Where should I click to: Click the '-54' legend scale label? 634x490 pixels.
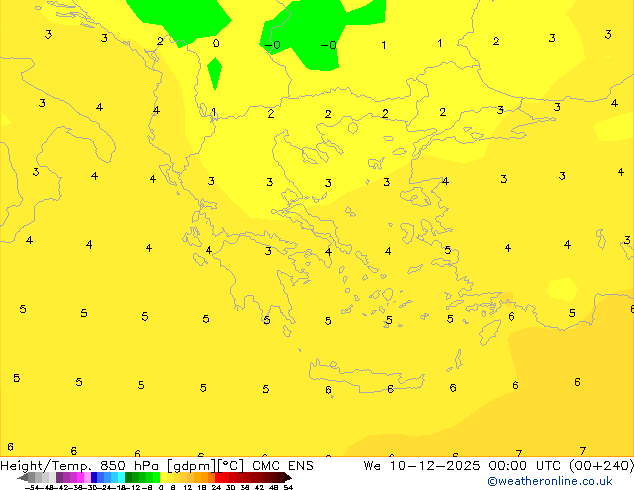click(x=32, y=487)
